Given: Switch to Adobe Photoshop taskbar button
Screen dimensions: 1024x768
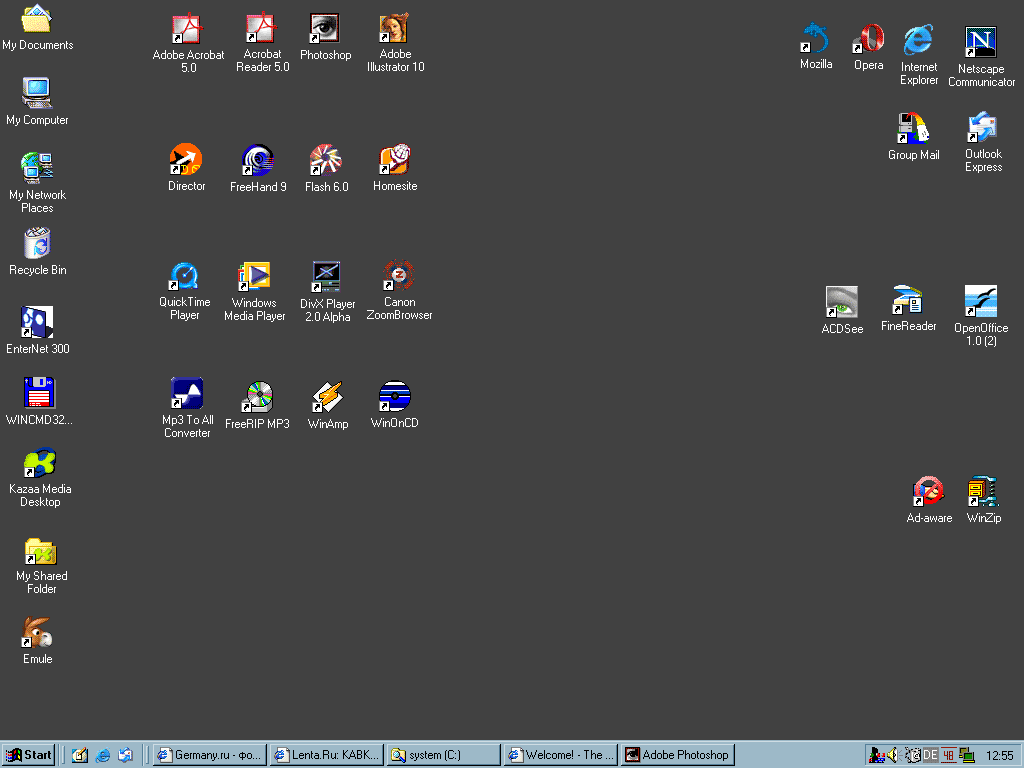Looking at the screenshot, I should pyautogui.click(x=677, y=755).
